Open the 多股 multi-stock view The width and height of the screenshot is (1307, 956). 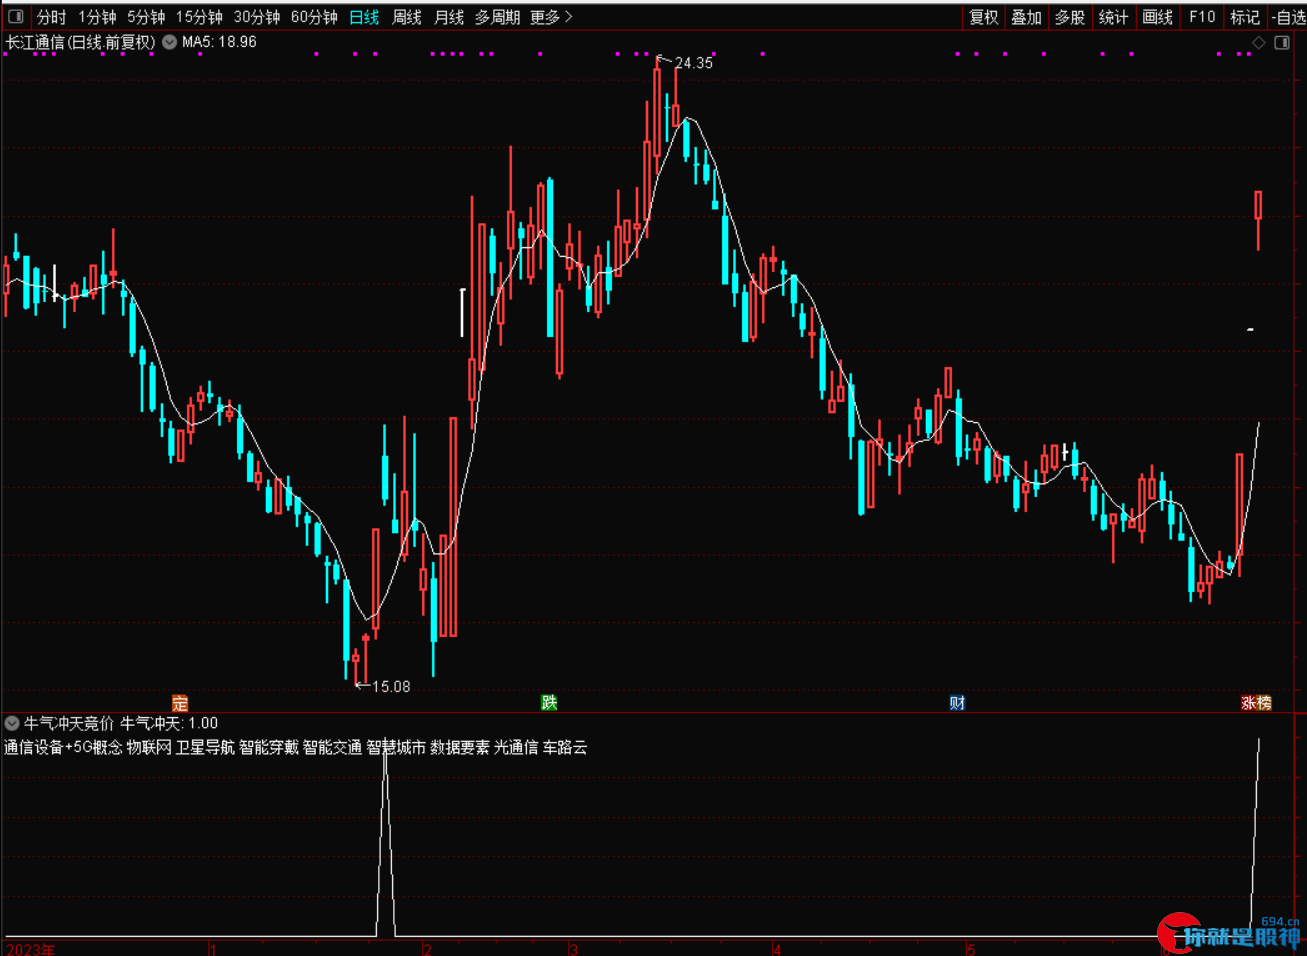(x=1070, y=17)
